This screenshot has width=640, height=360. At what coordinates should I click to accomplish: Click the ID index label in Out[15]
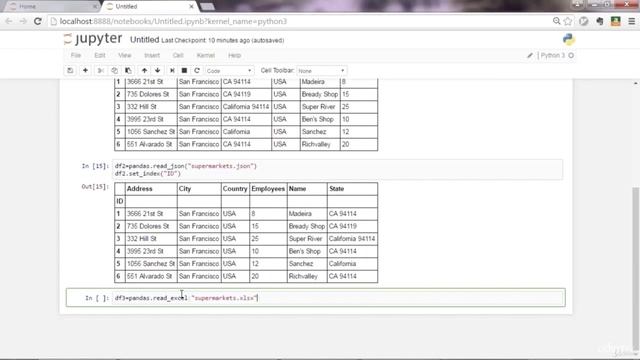click(120, 201)
